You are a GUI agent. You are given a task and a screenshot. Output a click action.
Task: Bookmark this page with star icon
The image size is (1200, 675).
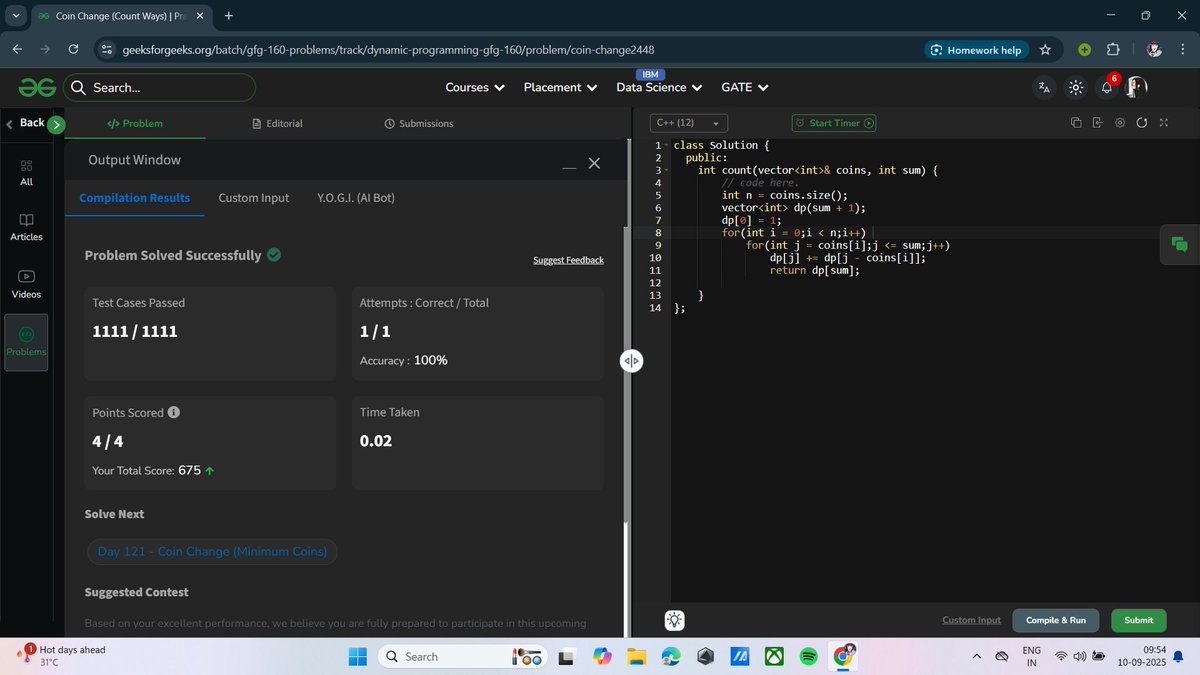coord(1045,49)
